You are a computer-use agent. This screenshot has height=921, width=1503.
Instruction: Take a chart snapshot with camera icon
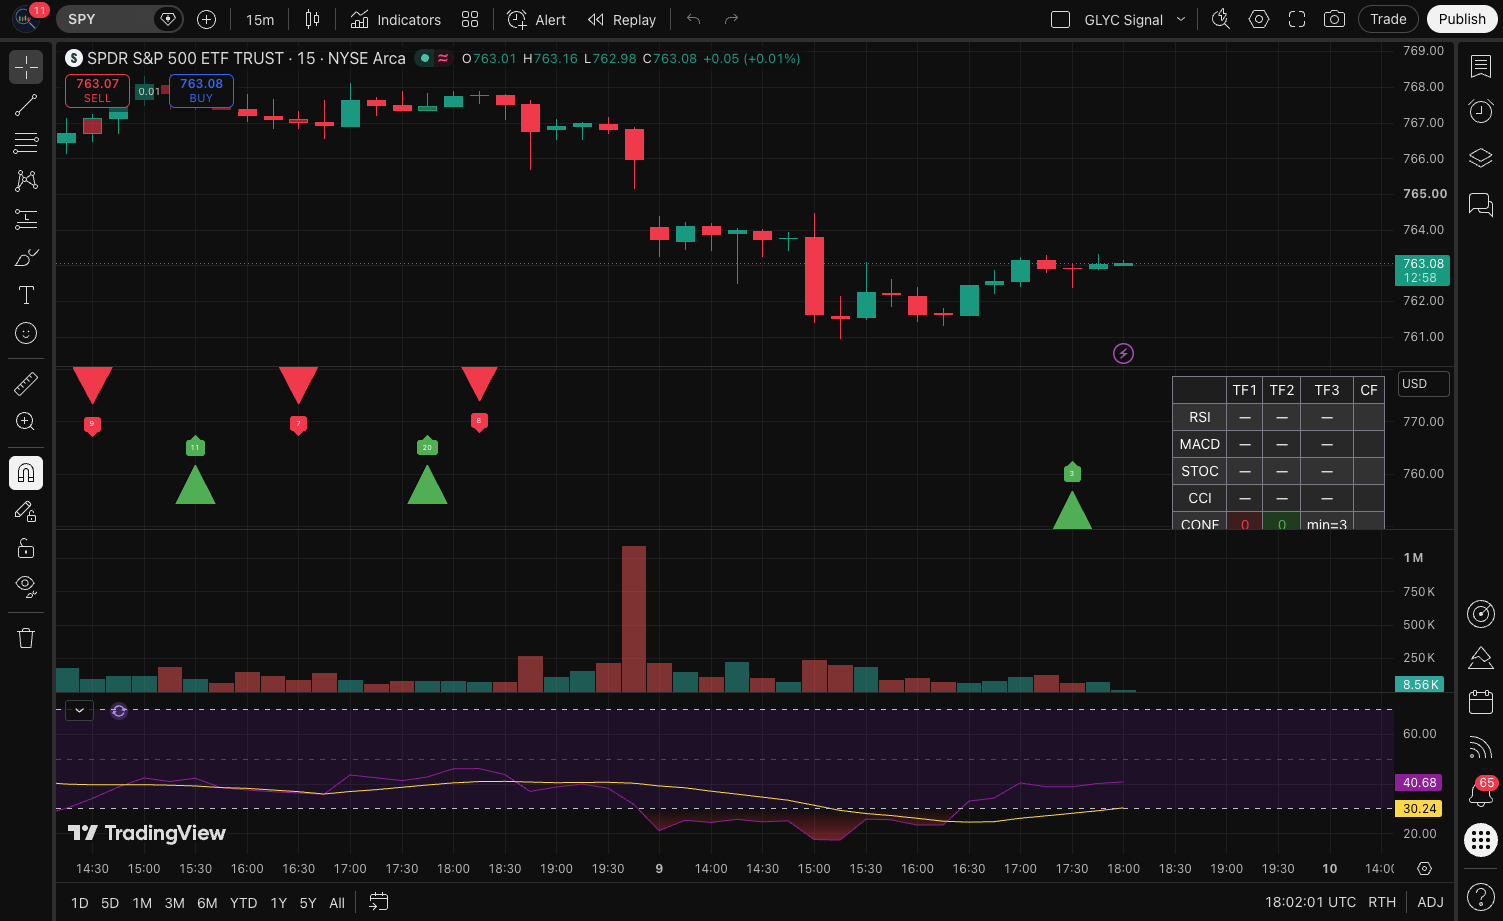[1334, 19]
